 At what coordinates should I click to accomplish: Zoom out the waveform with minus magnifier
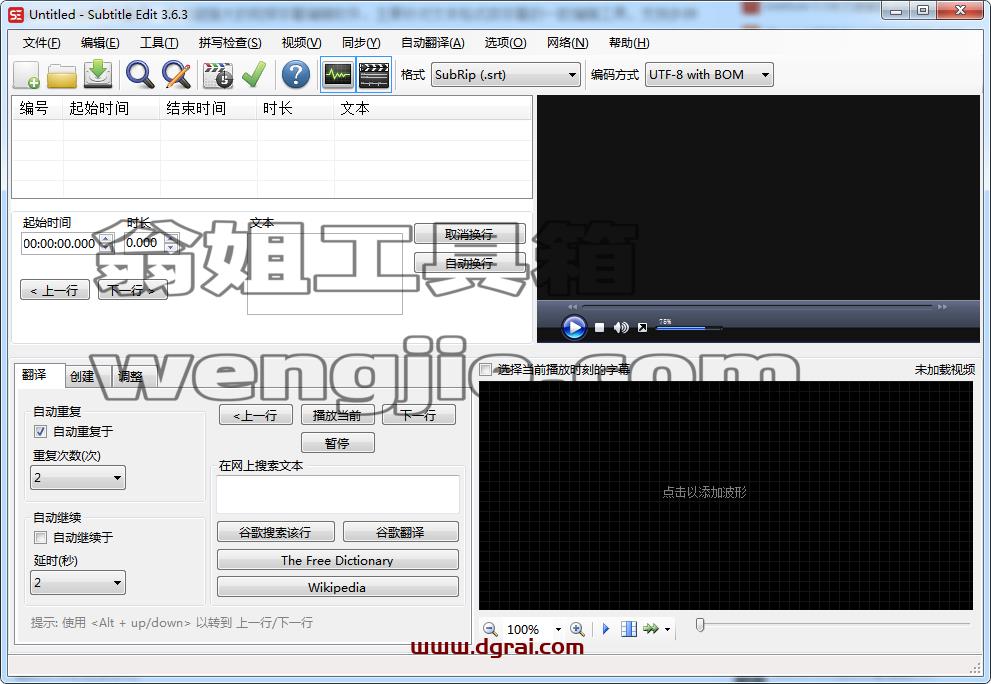point(490,629)
